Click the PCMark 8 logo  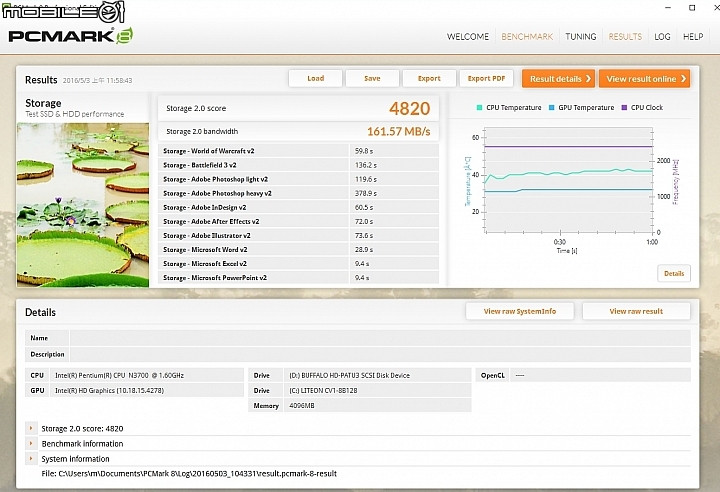click(71, 36)
